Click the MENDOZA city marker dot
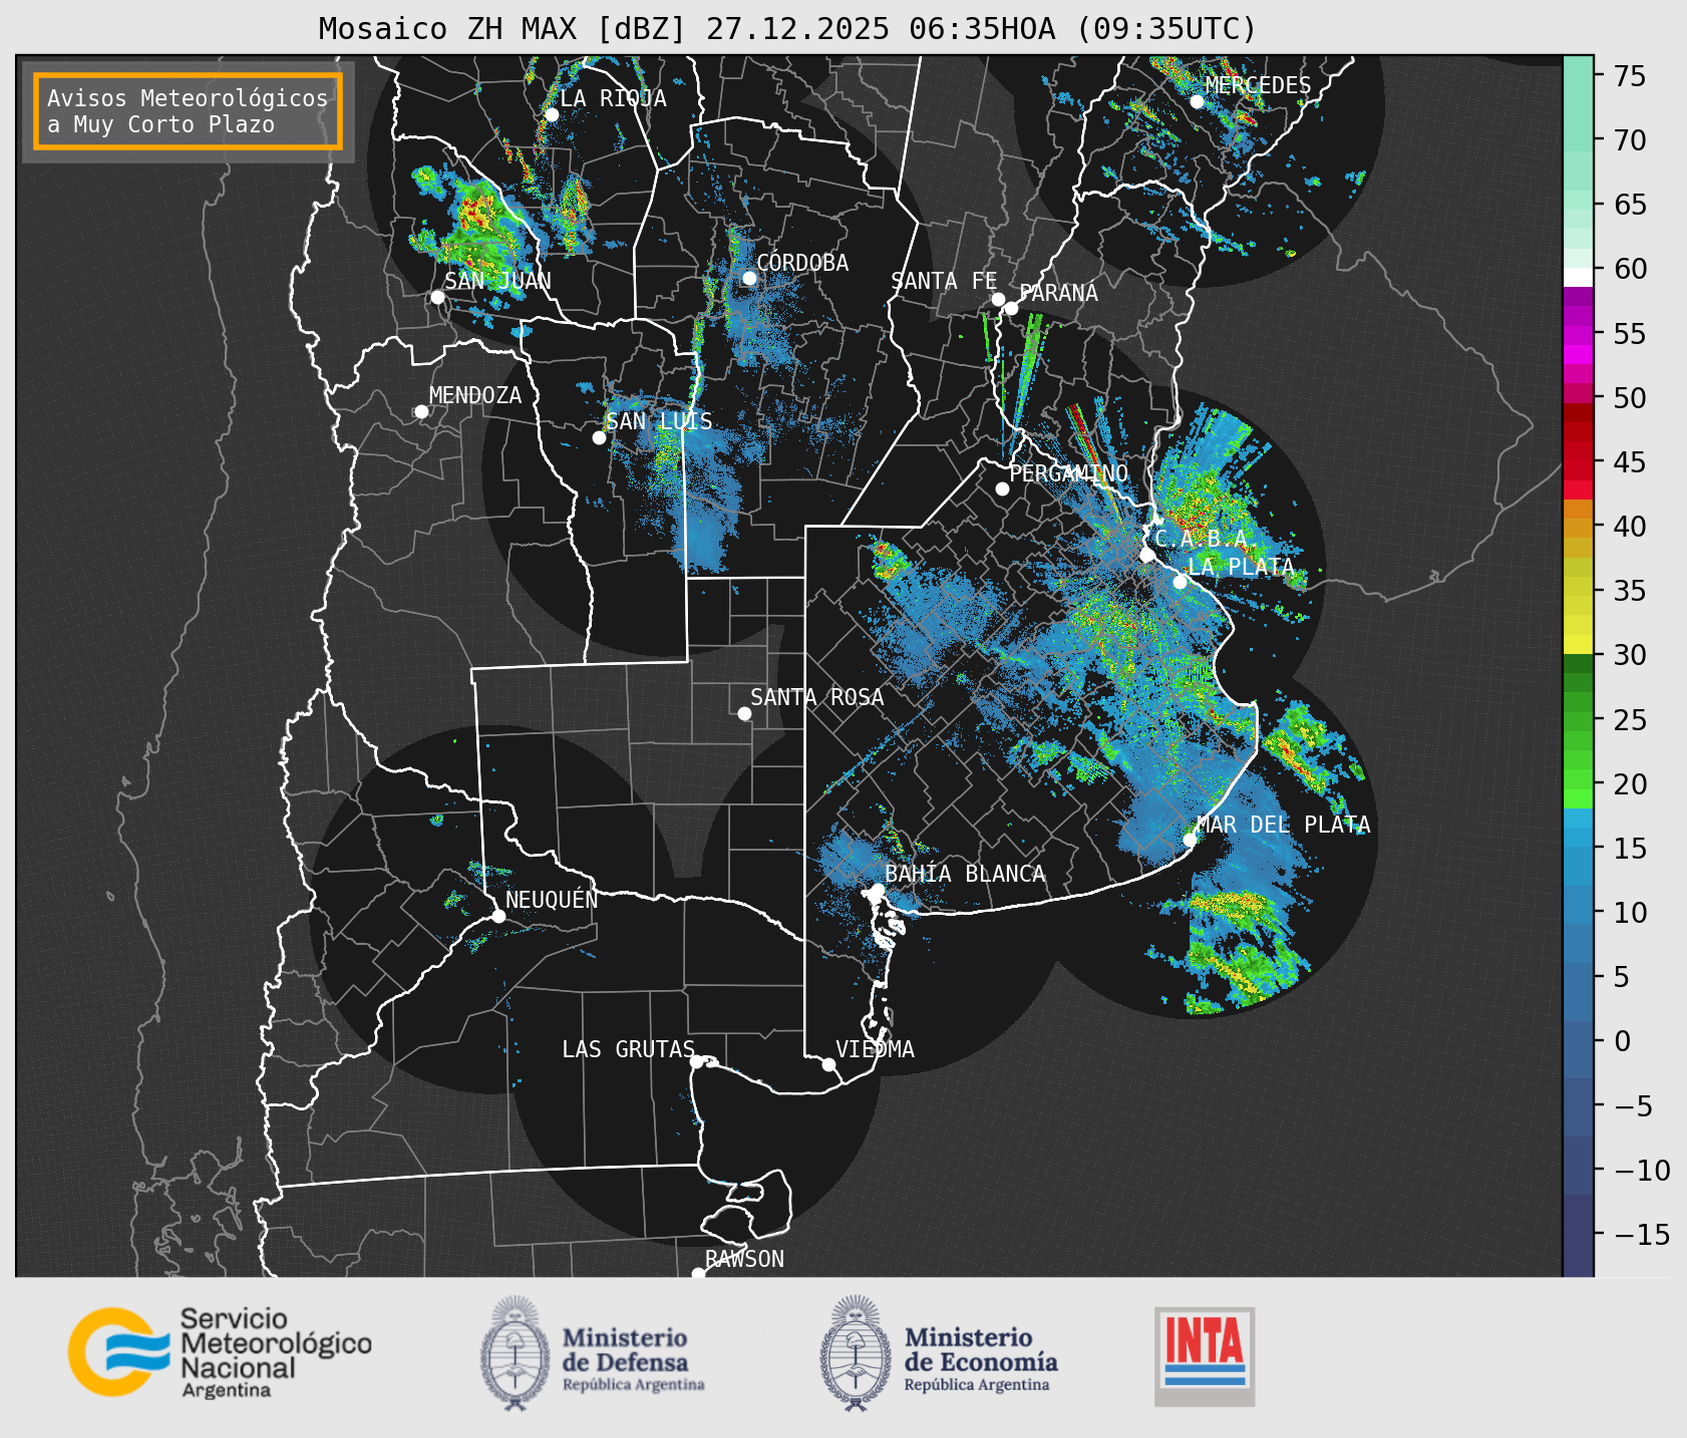 point(422,412)
